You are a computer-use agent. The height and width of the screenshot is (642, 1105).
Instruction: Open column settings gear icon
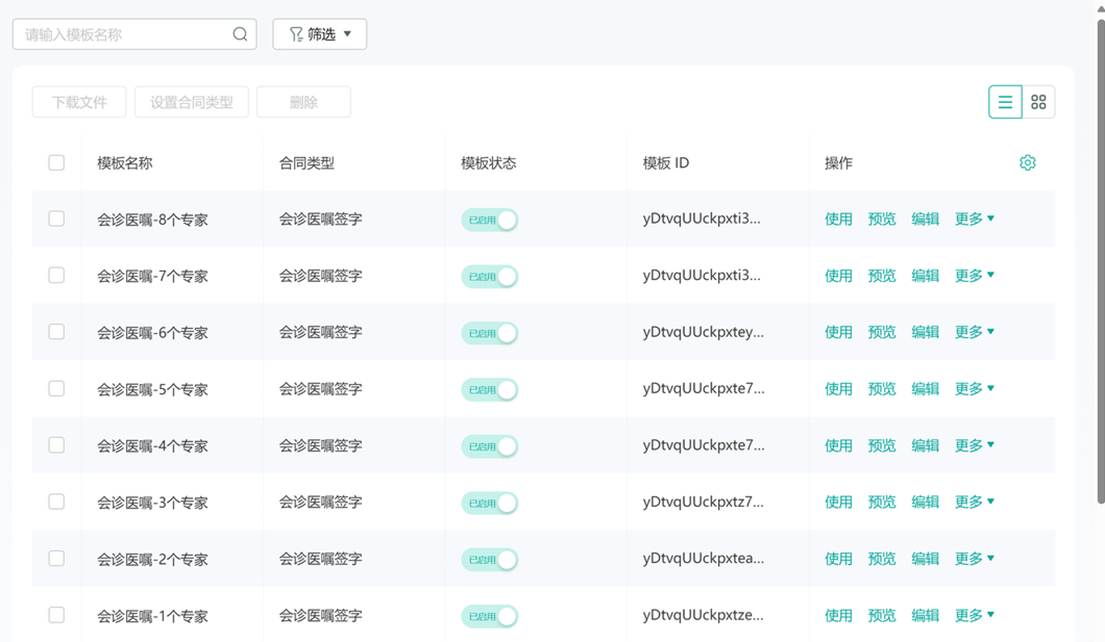click(1027, 163)
